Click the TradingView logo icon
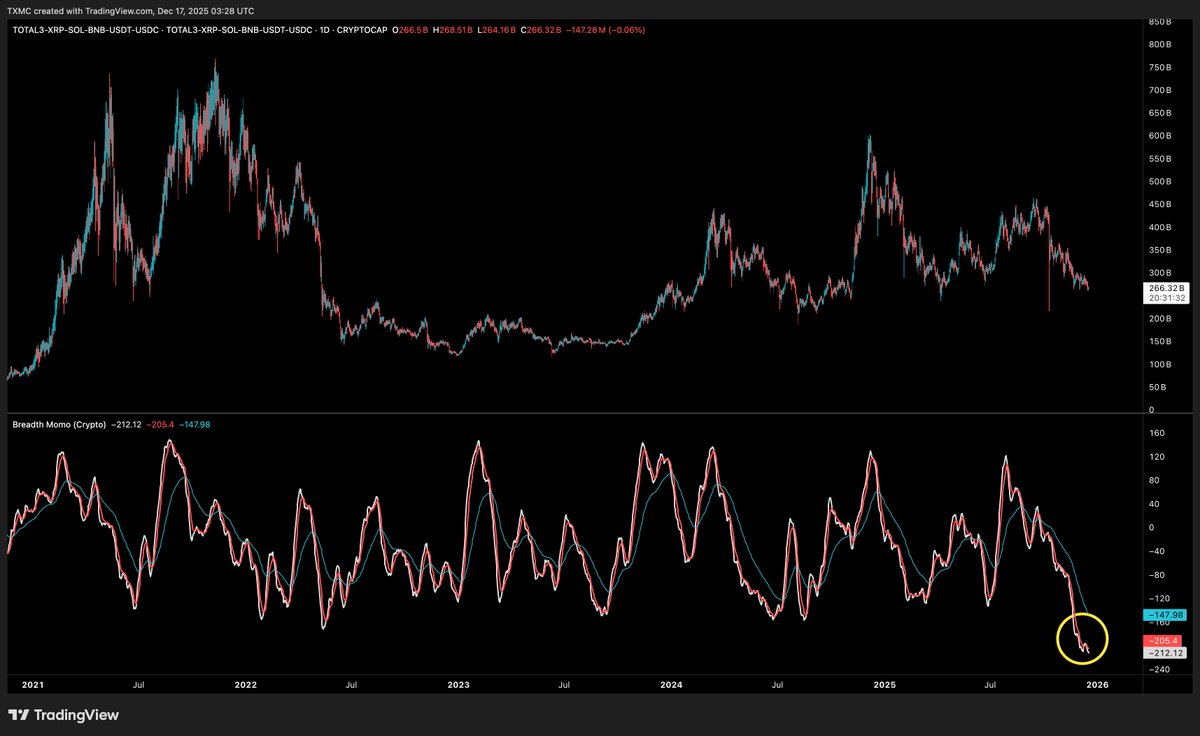This screenshot has width=1200, height=736. pos(17,716)
